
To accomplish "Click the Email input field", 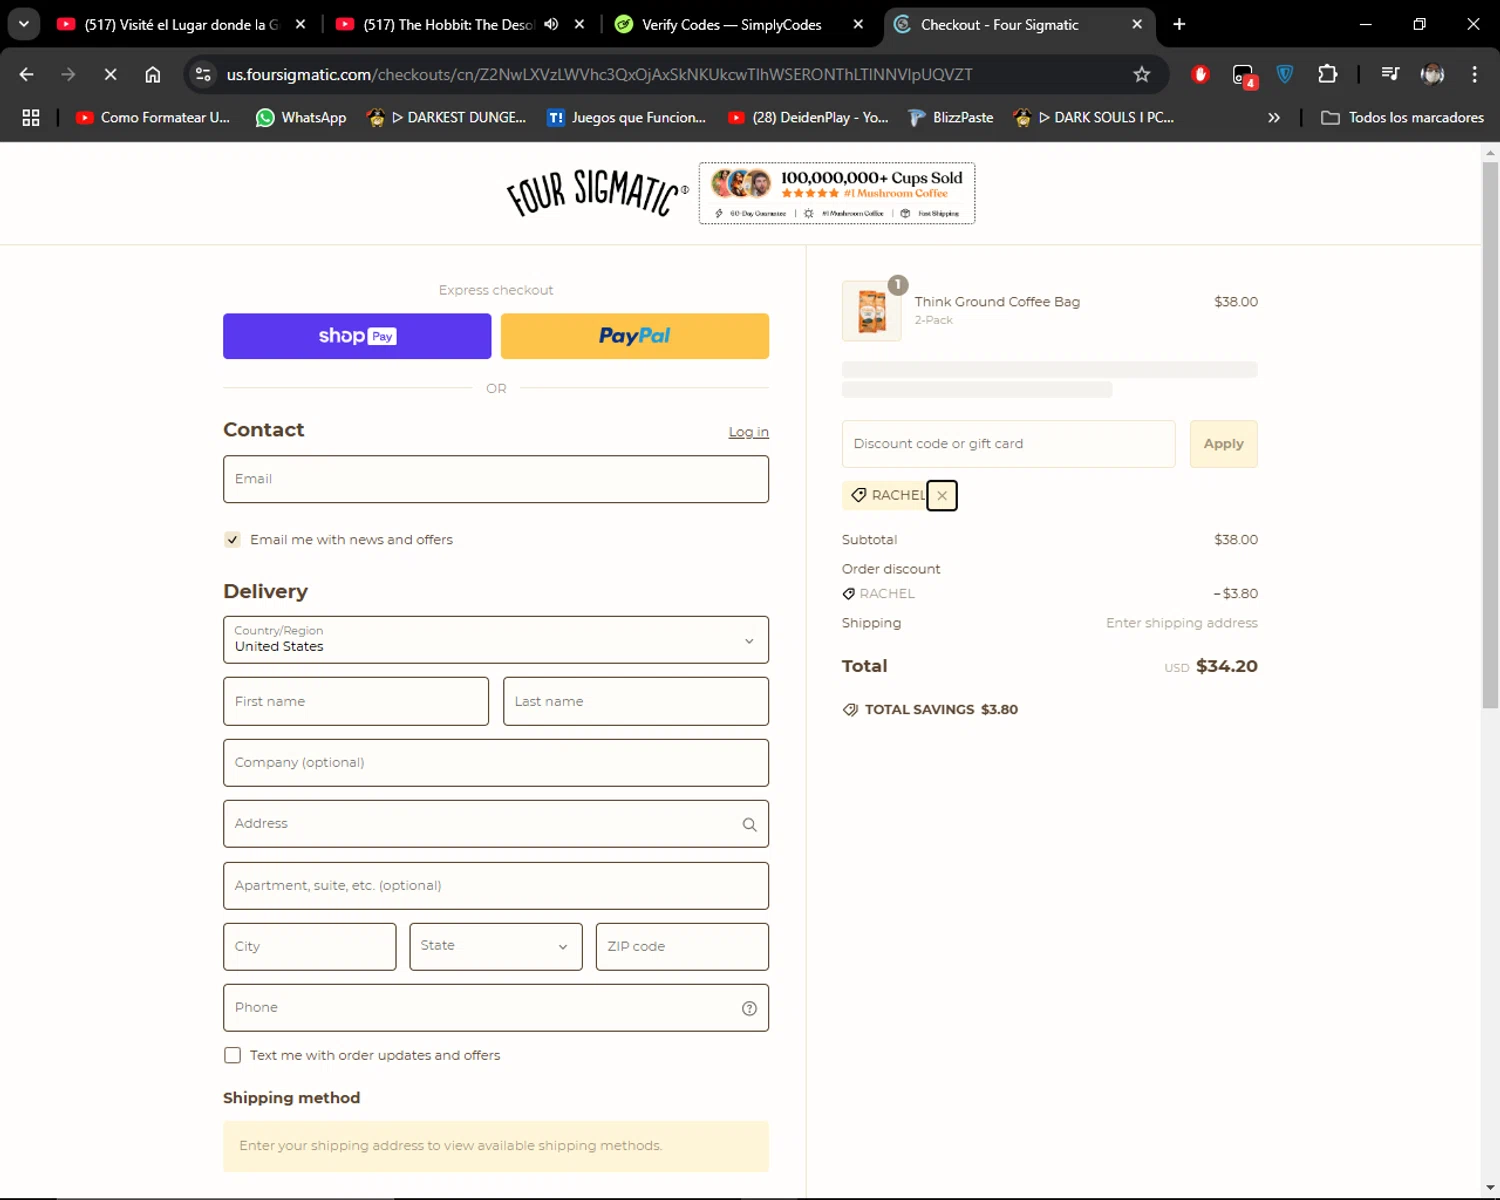I will tap(496, 479).
